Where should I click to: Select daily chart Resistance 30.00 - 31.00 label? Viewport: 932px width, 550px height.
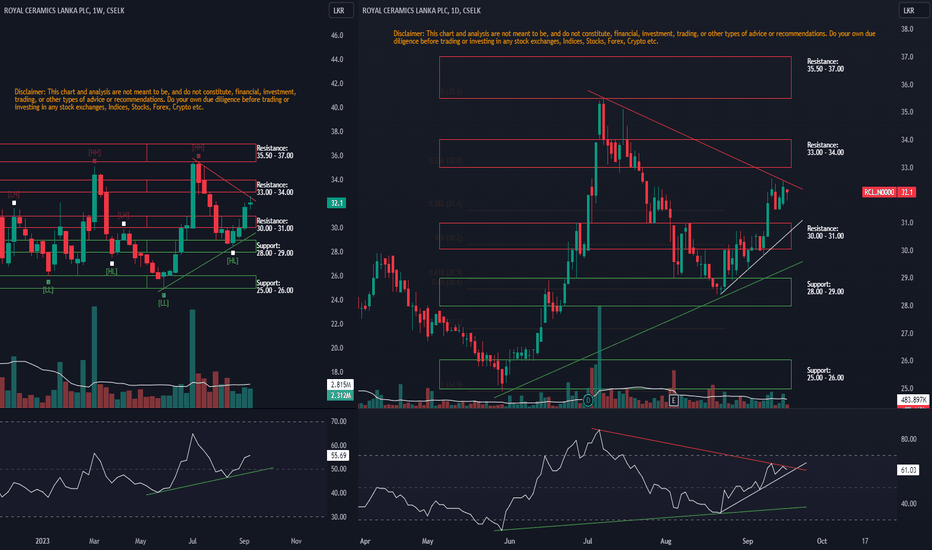pos(825,232)
